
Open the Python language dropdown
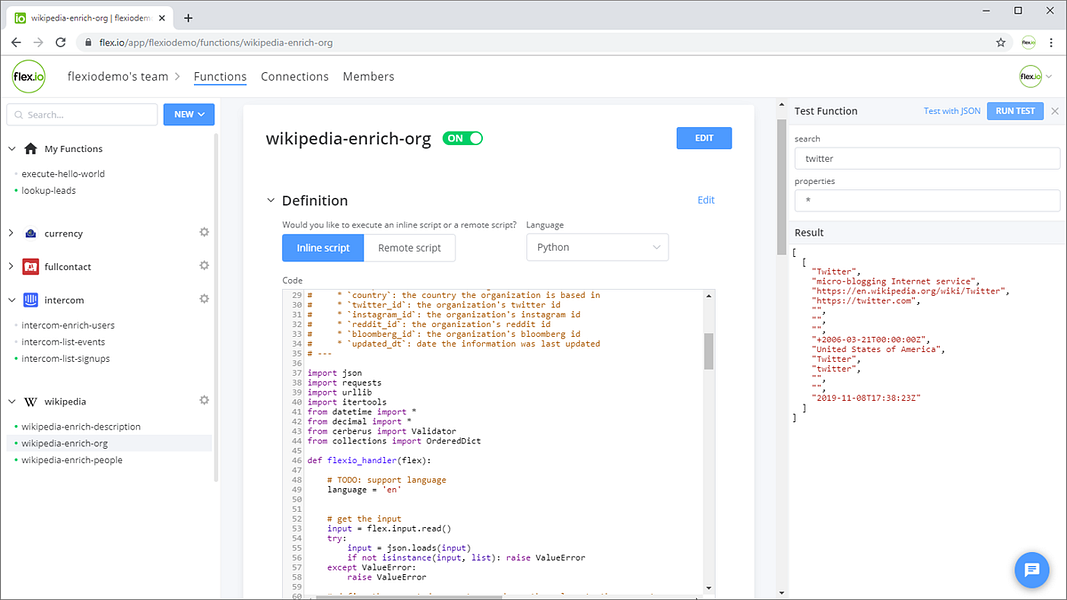click(597, 248)
